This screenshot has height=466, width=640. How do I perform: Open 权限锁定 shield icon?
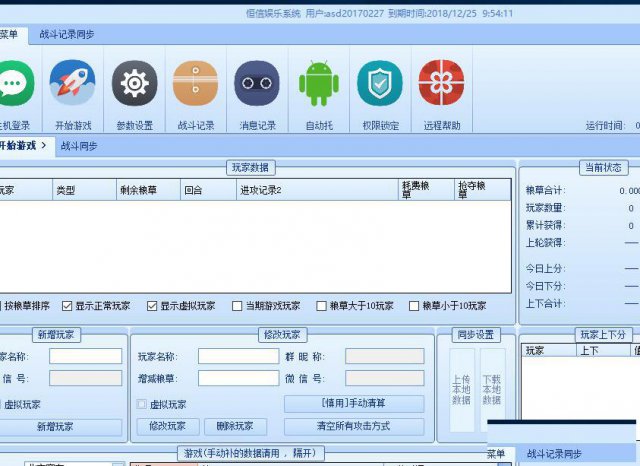[380, 83]
